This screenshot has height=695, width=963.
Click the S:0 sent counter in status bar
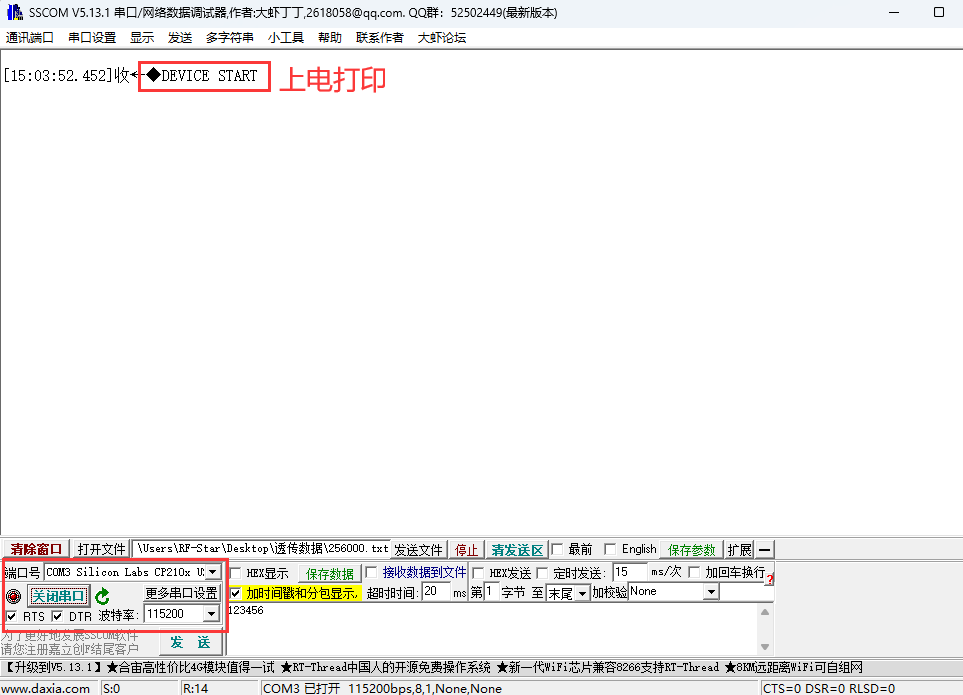coord(112,688)
